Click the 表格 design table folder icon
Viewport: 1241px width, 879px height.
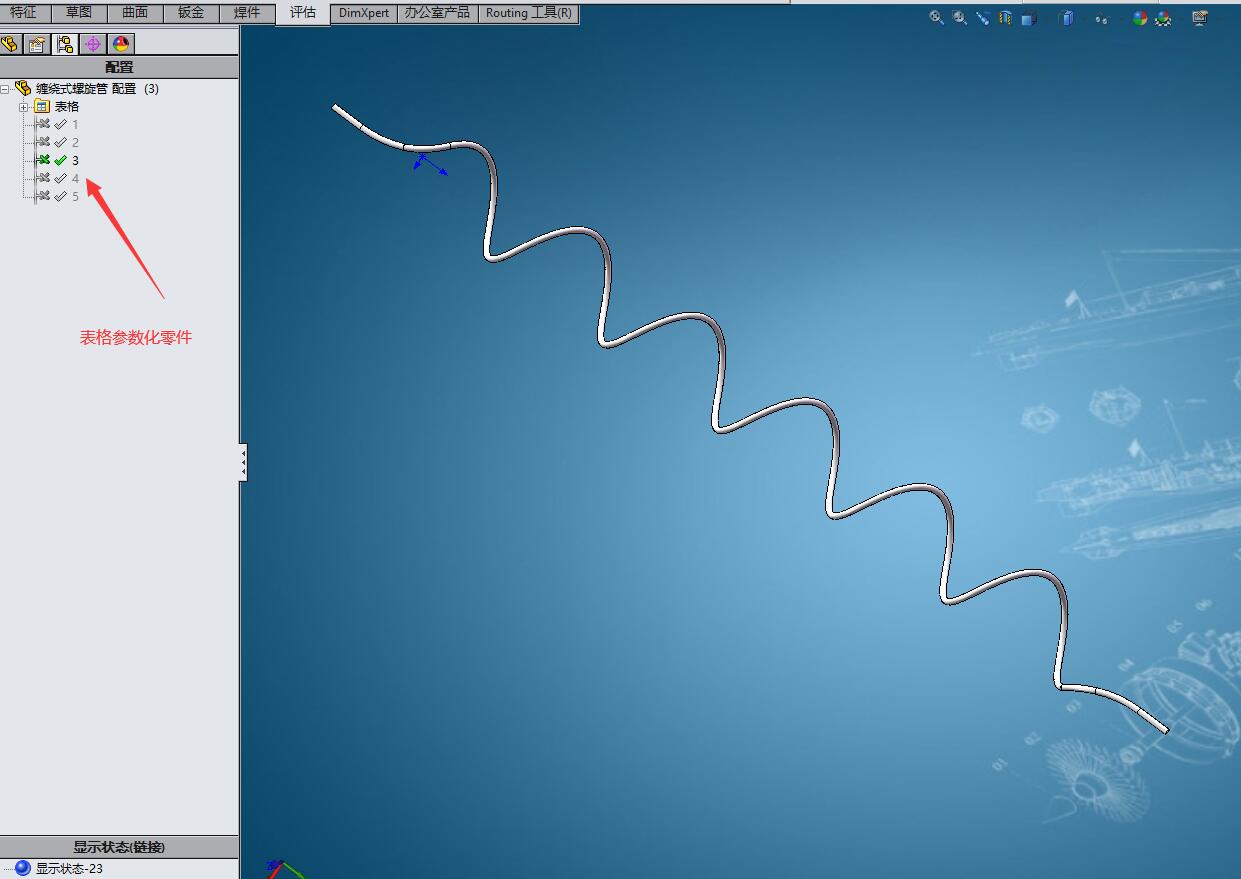tap(42, 106)
